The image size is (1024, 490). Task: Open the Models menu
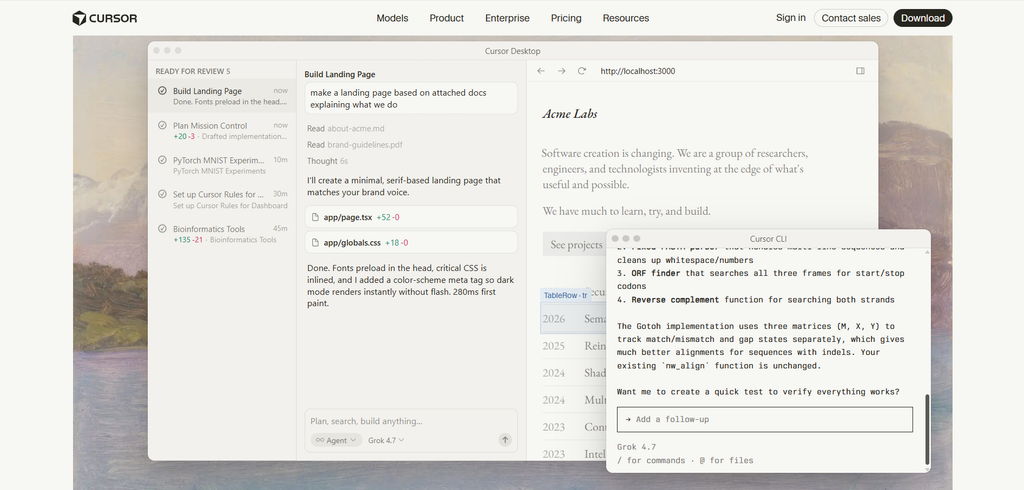392,18
